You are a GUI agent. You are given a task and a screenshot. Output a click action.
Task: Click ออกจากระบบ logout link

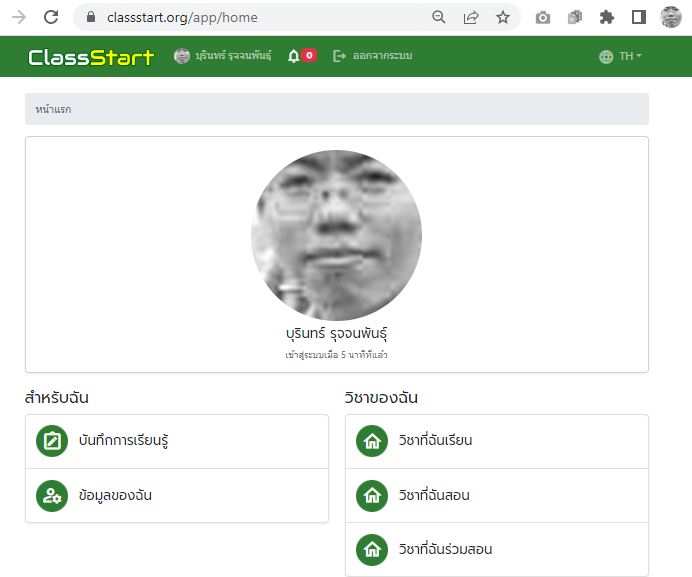coord(382,56)
